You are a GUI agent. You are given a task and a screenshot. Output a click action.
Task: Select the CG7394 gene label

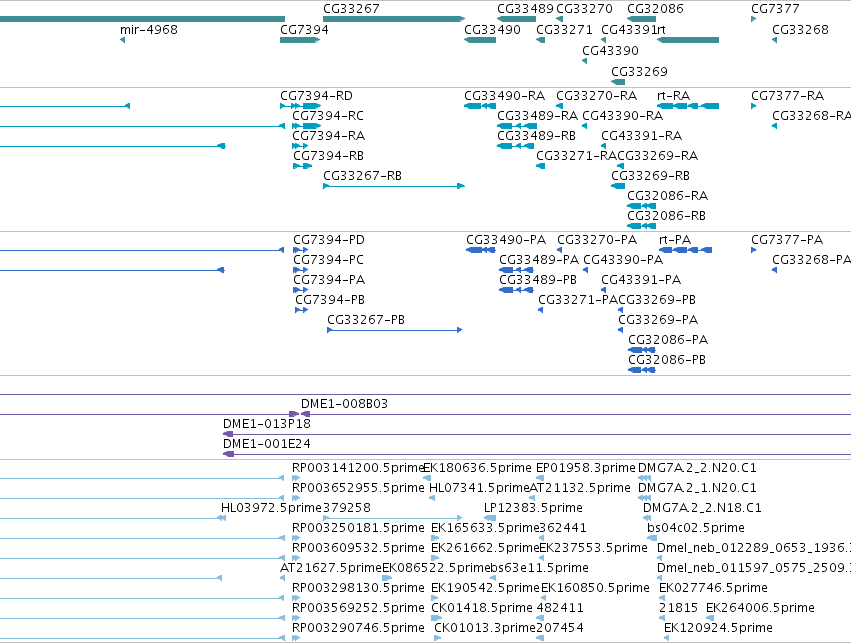coord(304,29)
